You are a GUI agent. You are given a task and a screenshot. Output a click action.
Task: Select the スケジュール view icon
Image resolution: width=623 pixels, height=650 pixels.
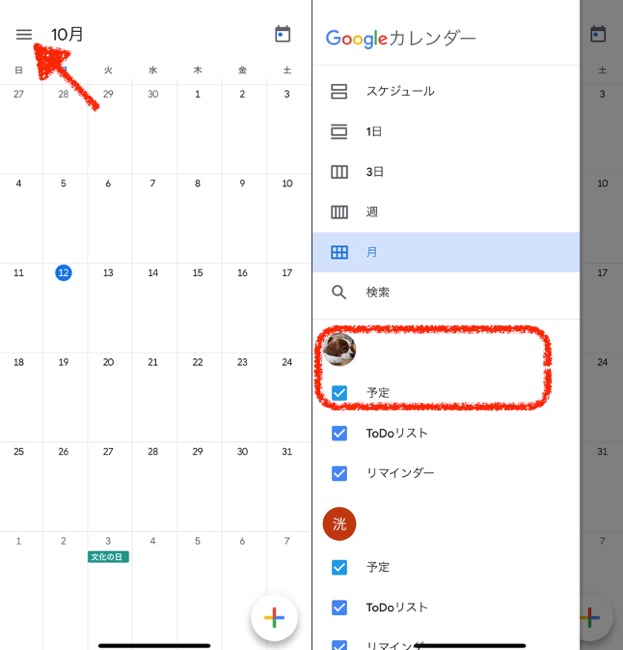[339, 91]
